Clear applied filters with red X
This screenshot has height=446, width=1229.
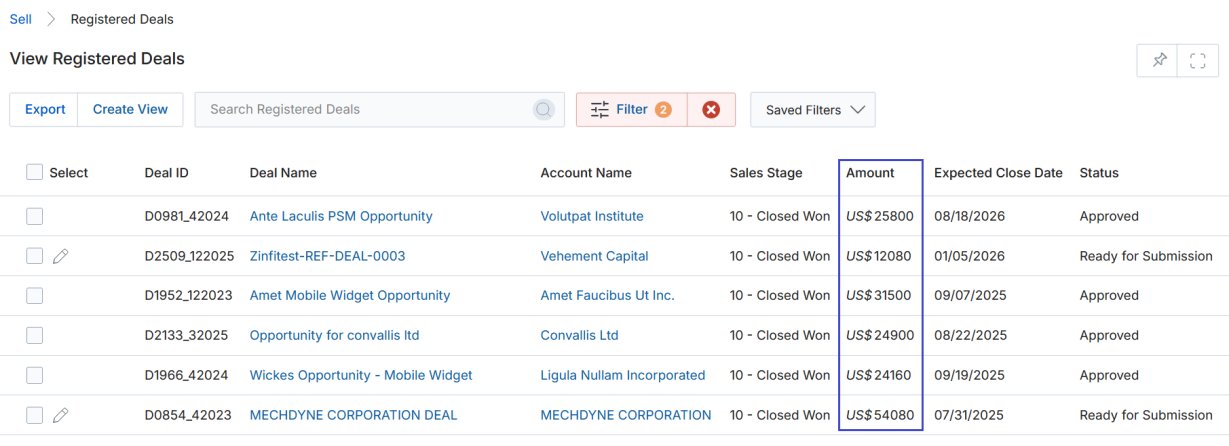coord(711,110)
